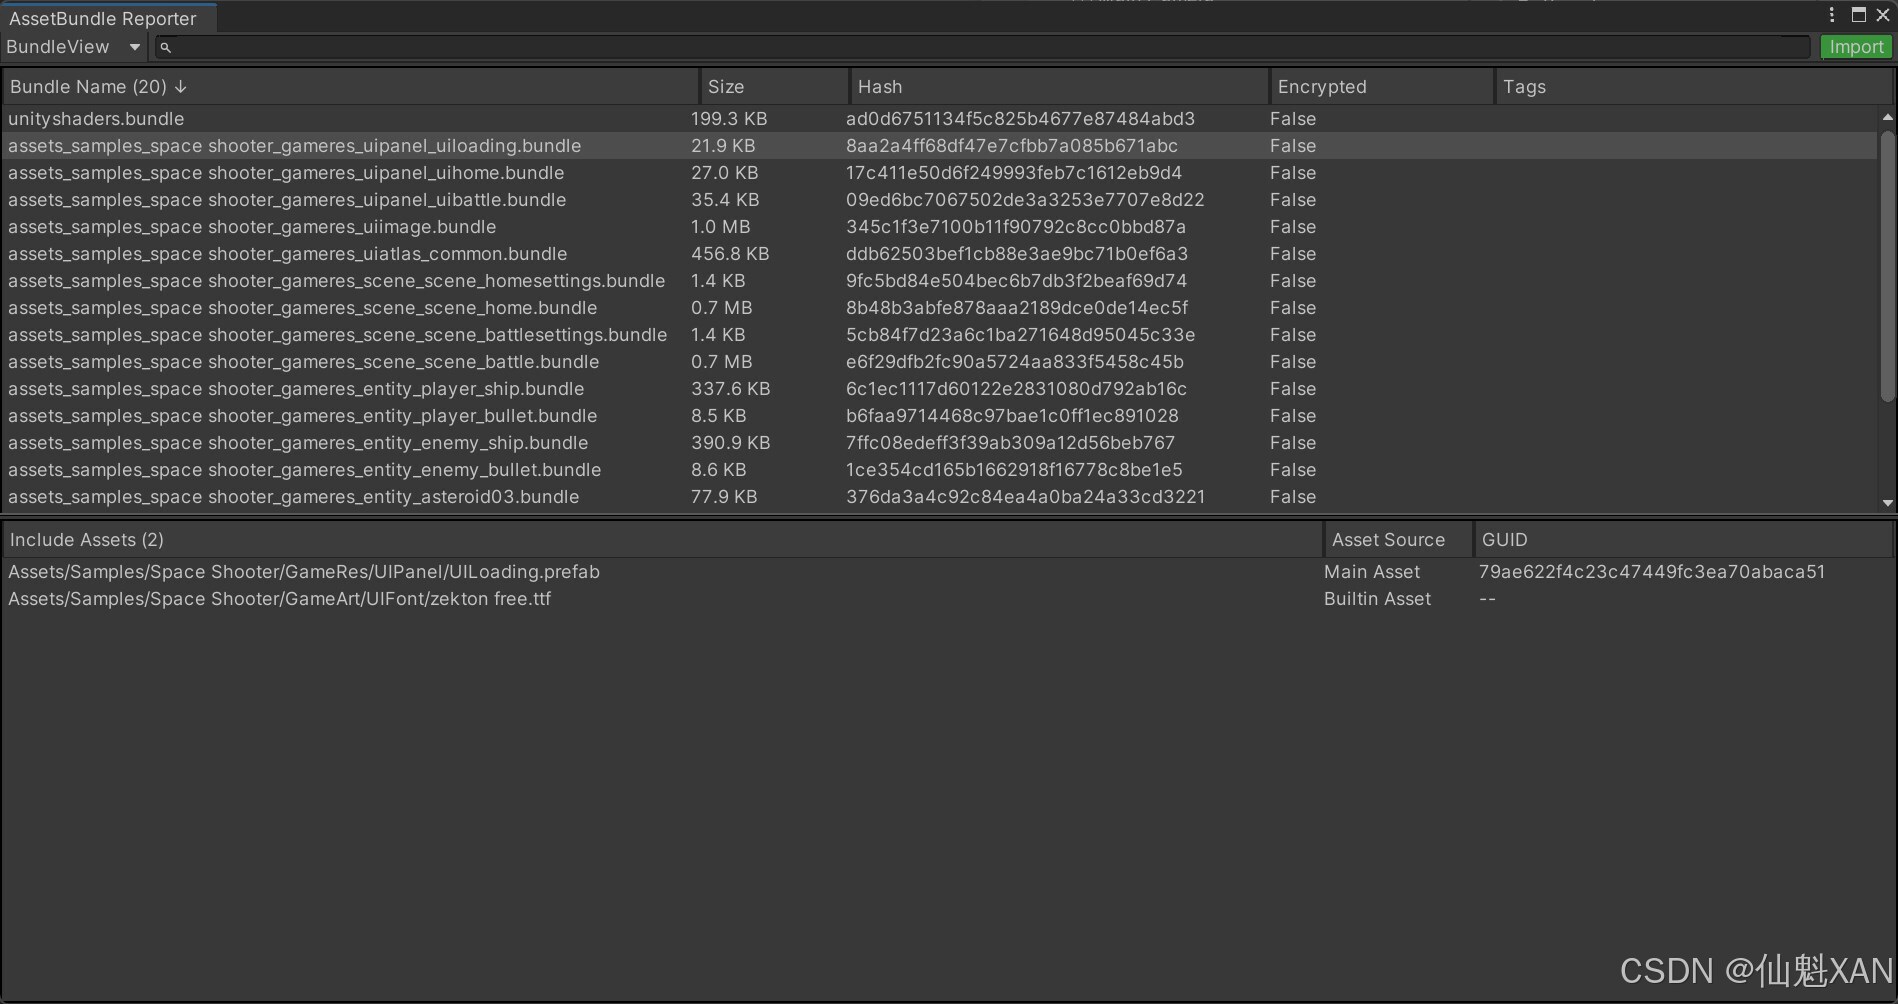Close the AssetBundle Reporter window
This screenshot has width=1898, height=1004.
[x=1882, y=15]
